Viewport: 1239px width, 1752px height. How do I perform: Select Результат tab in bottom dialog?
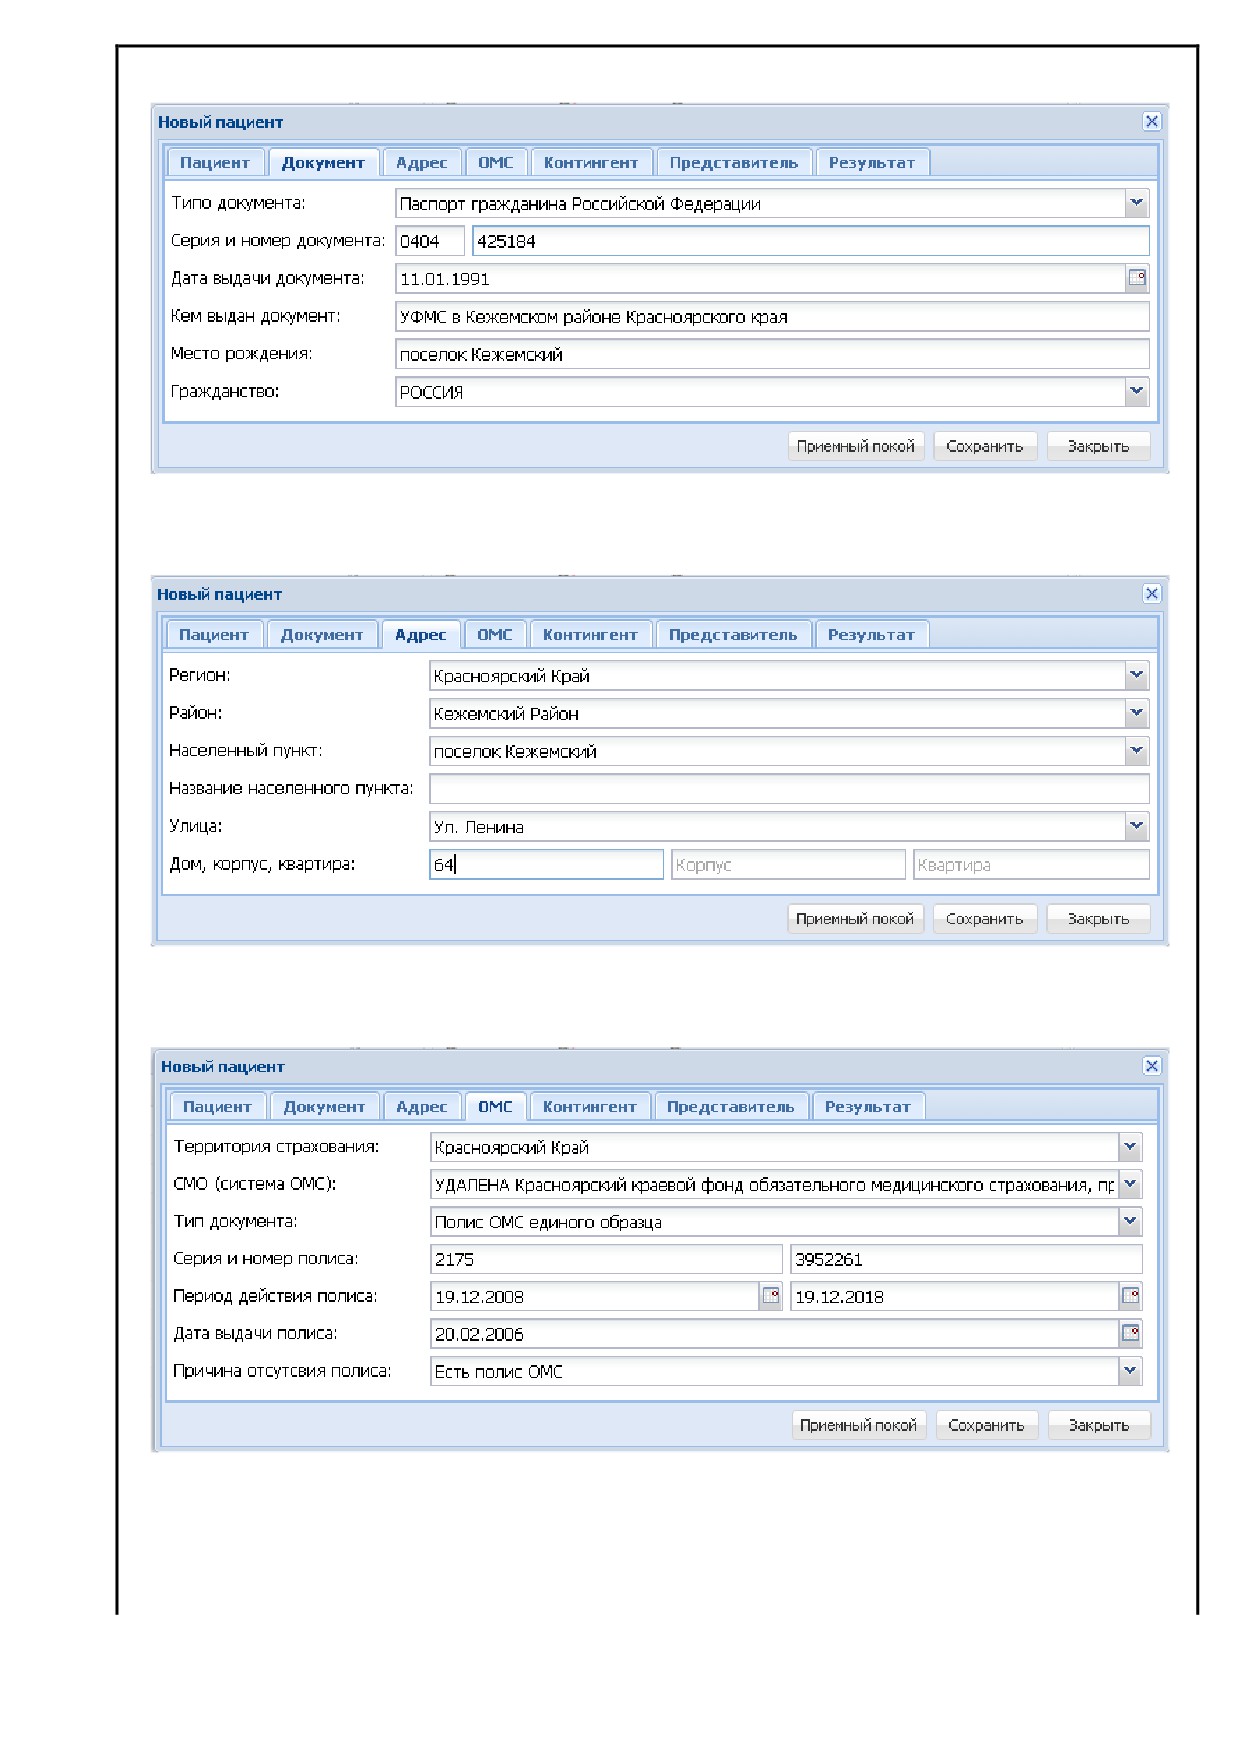coord(868,1106)
